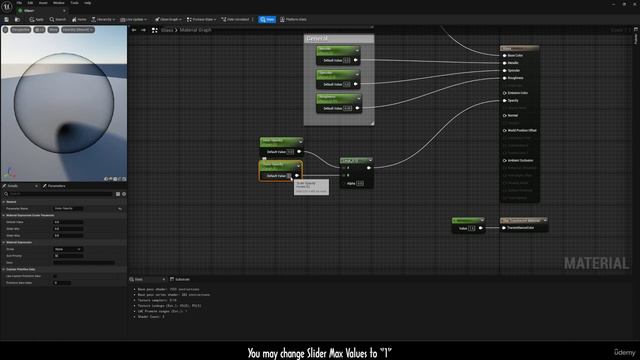The width and height of the screenshot is (640, 360).
Task: Toggle the highlighted Stats button
Action: click(x=267, y=20)
